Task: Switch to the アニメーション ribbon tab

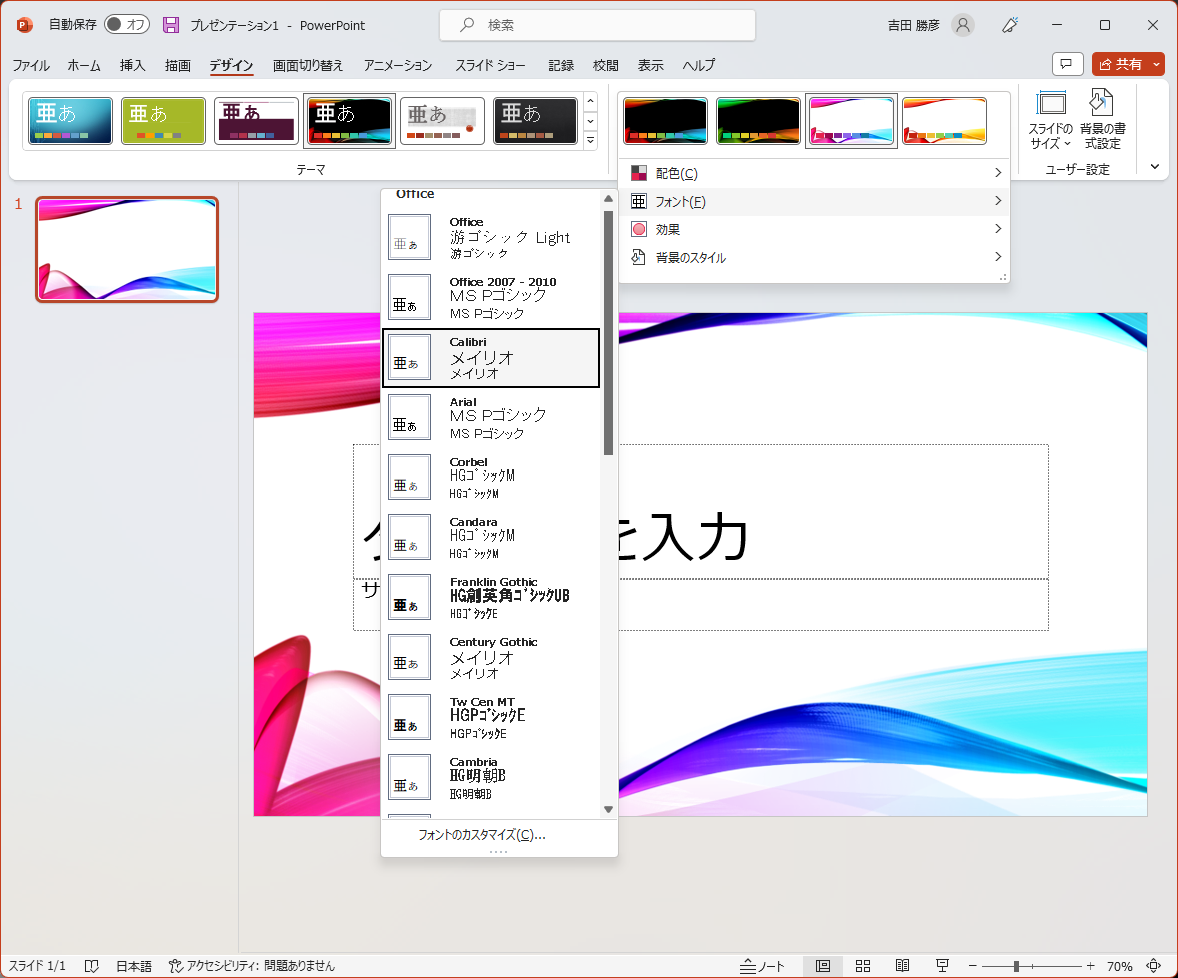Action: pyautogui.click(x=397, y=65)
